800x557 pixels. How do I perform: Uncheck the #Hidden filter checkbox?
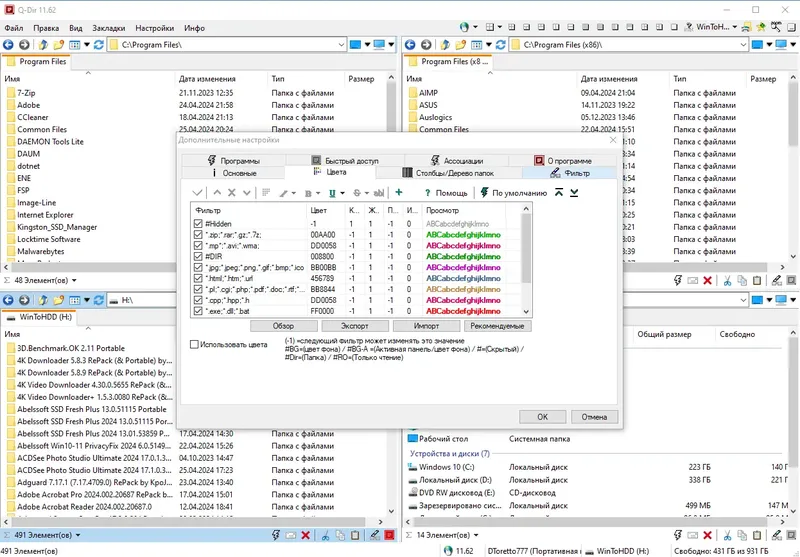pos(198,224)
